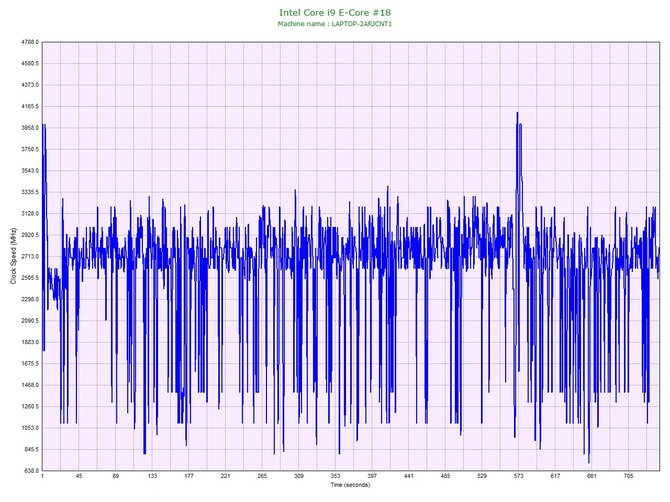670x502 pixels.
Task: Click the y-axis value 1675.5
Action: click(x=30, y=364)
